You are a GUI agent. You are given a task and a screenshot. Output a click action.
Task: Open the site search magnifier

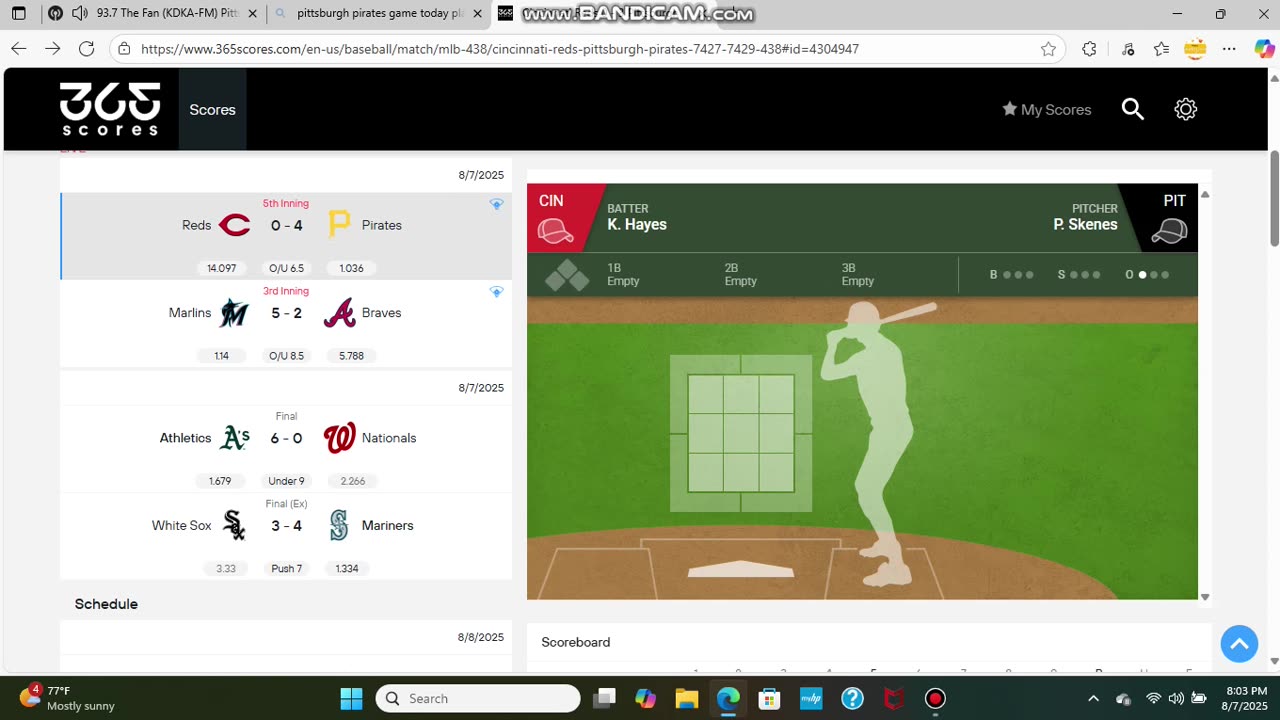coord(1132,109)
